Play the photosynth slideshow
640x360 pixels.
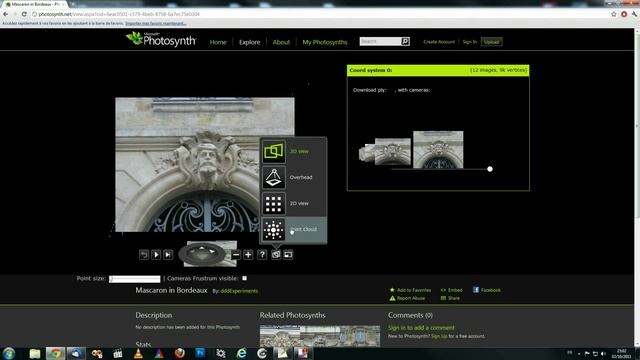point(156,255)
